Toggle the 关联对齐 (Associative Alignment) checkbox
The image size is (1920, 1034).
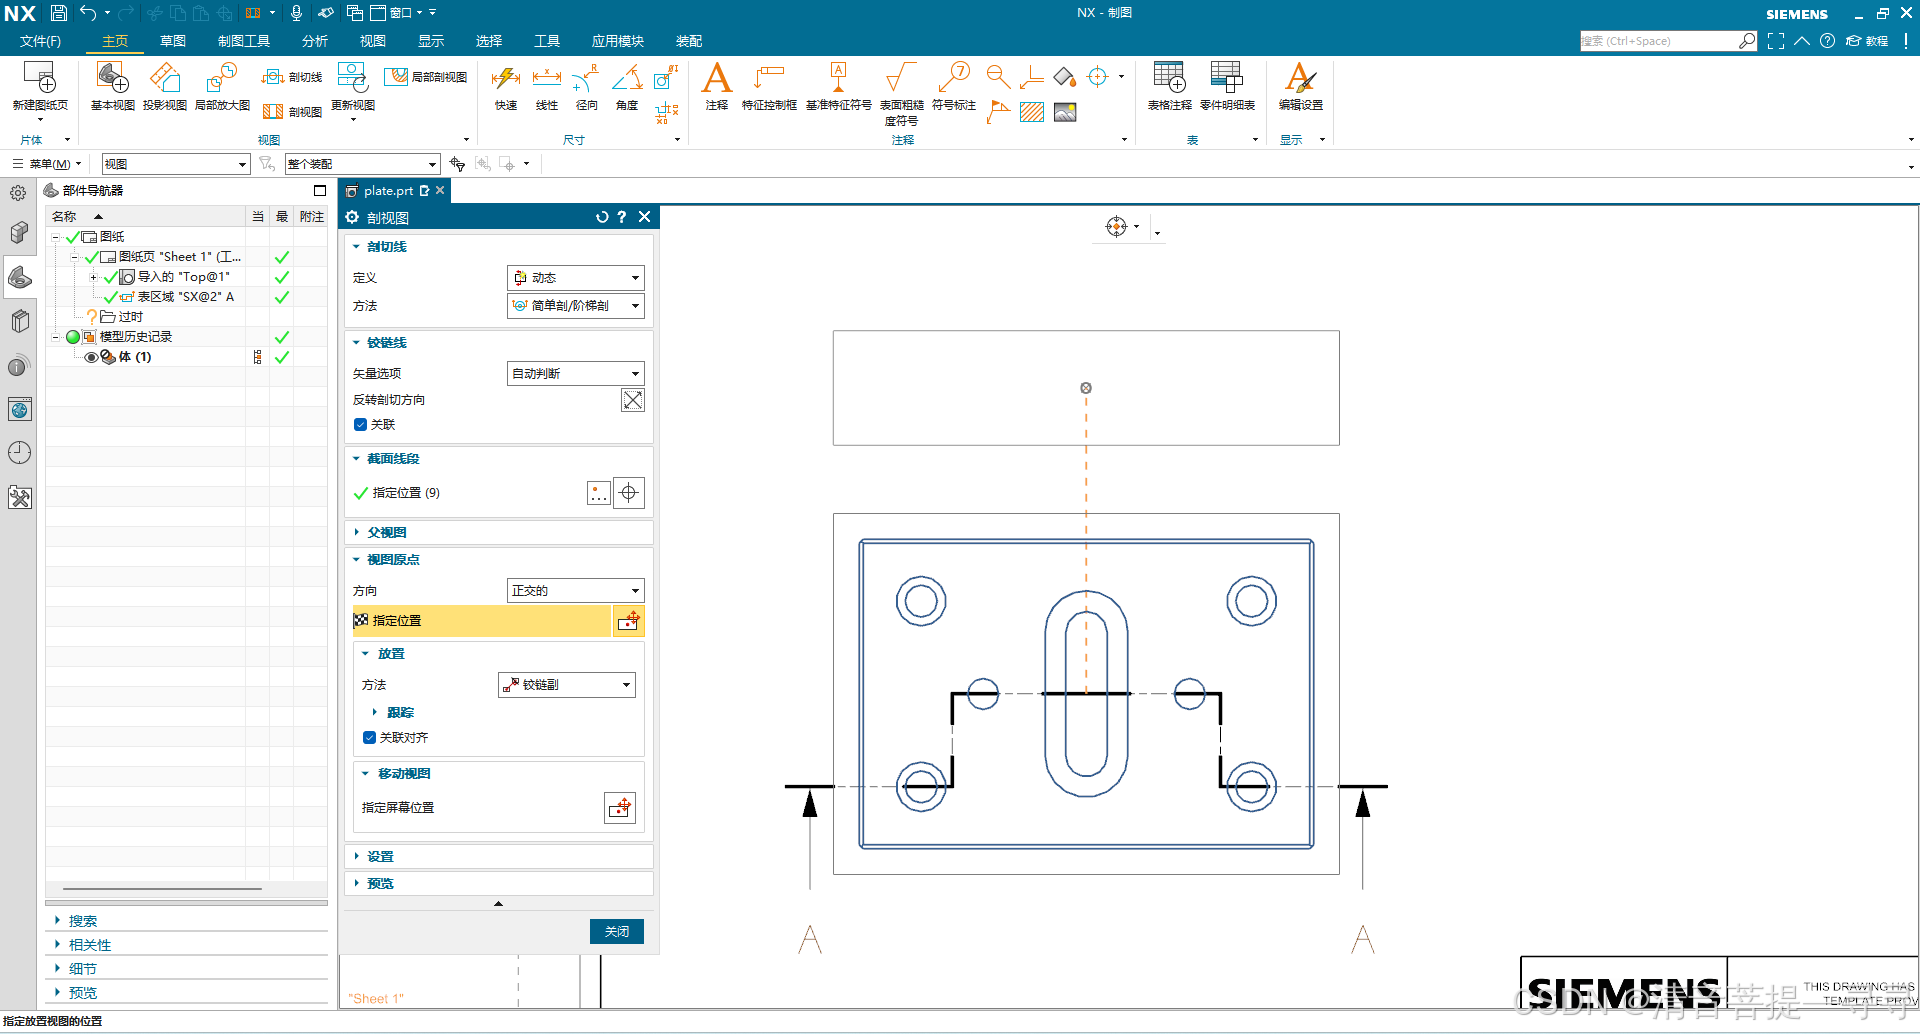[369, 738]
